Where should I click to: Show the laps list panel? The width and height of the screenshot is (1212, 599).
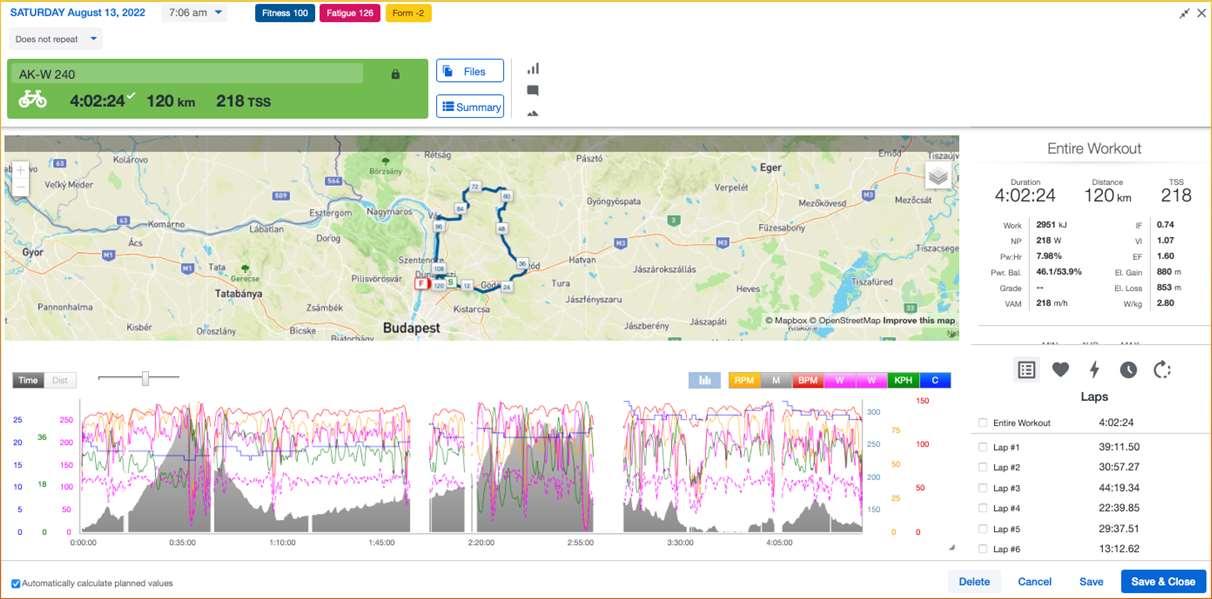point(1026,370)
